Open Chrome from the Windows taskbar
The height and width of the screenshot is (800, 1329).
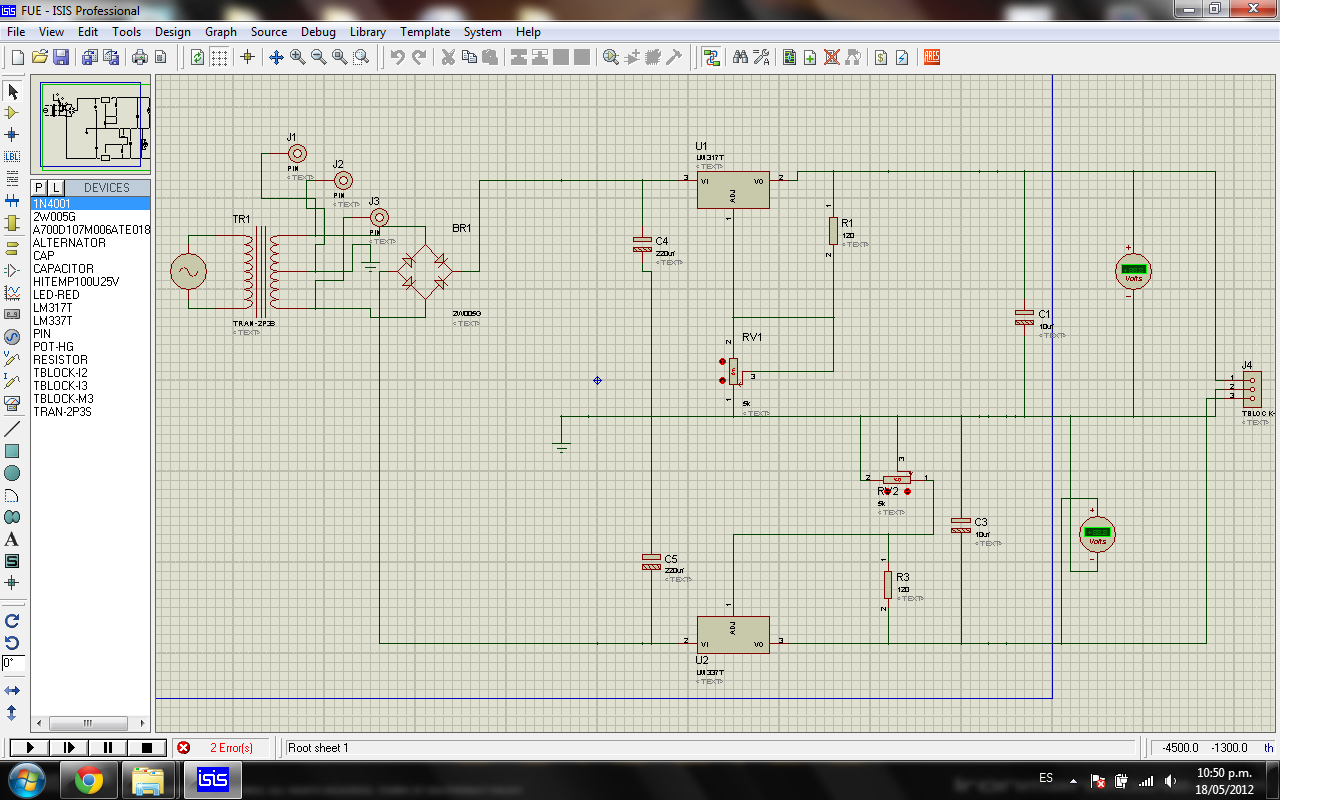(88, 779)
